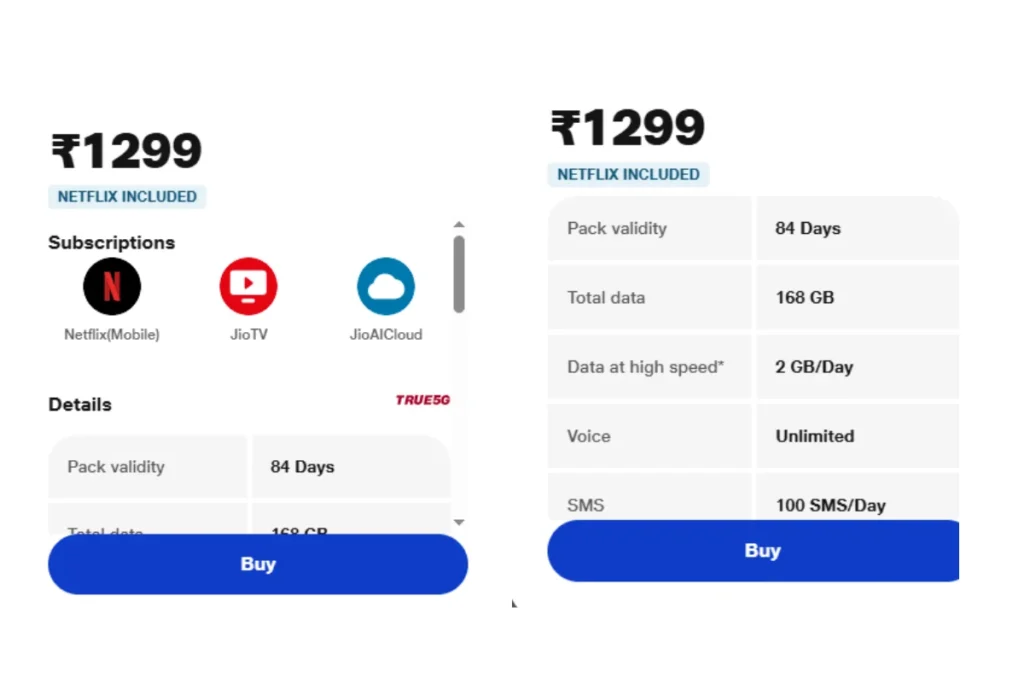The width and height of the screenshot is (1024, 683).
Task: Click the JioTV subscription icon
Action: pos(248,287)
